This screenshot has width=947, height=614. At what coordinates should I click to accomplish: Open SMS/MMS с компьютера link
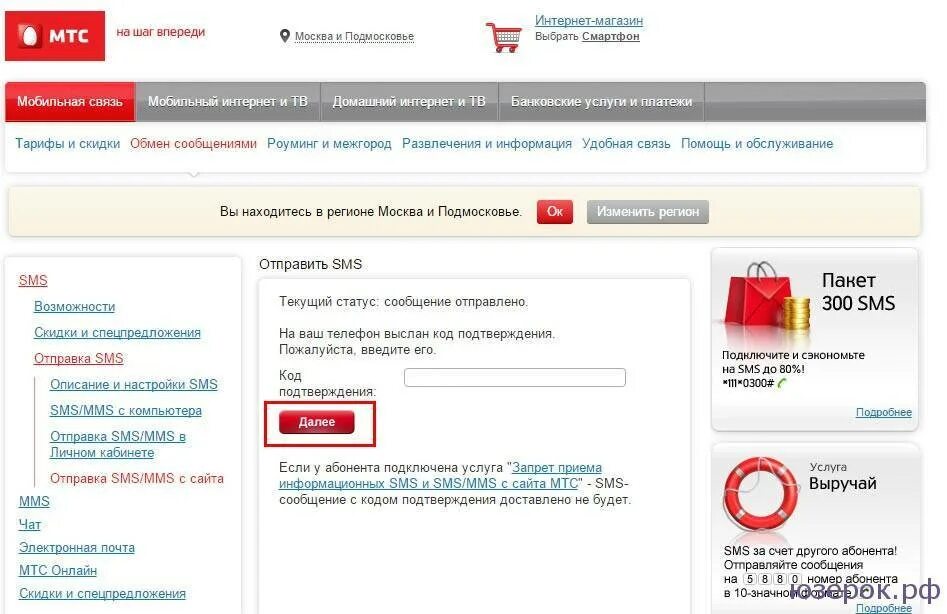tap(126, 411)
